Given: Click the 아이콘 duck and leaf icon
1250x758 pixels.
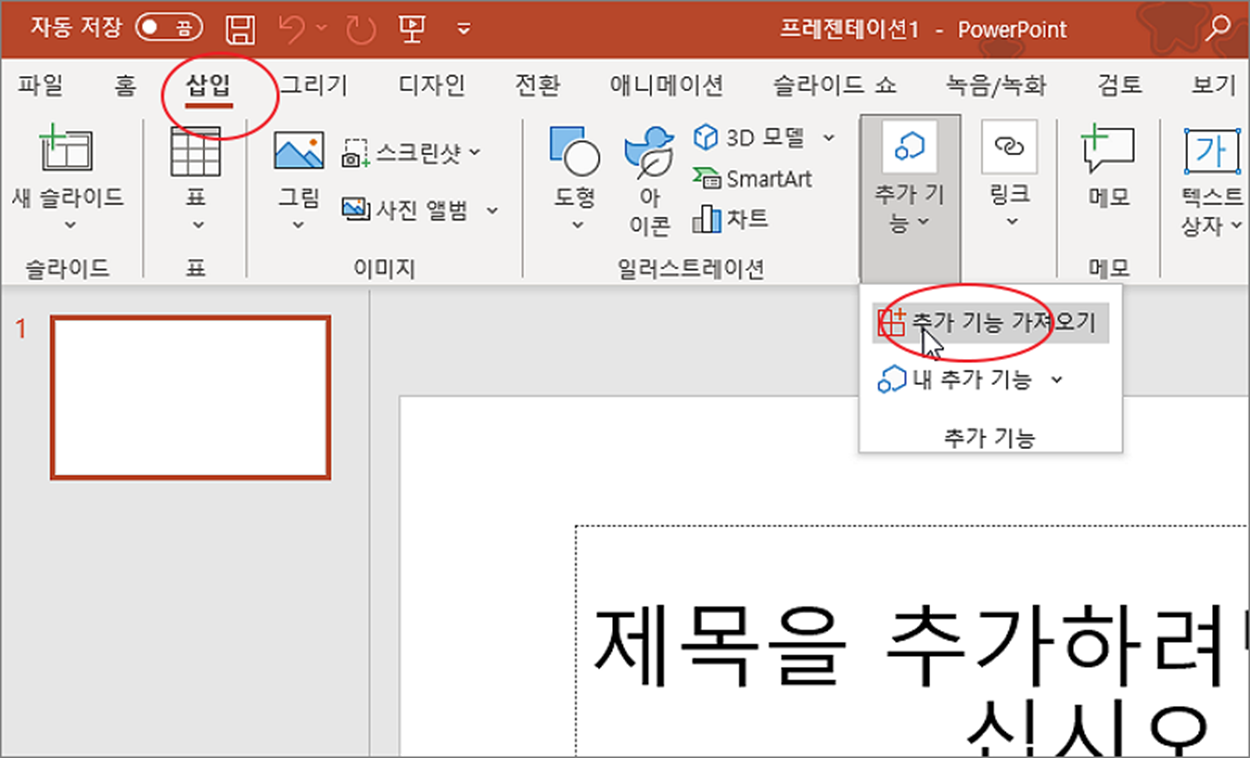Looking at the screenshot, I should 649,153.
